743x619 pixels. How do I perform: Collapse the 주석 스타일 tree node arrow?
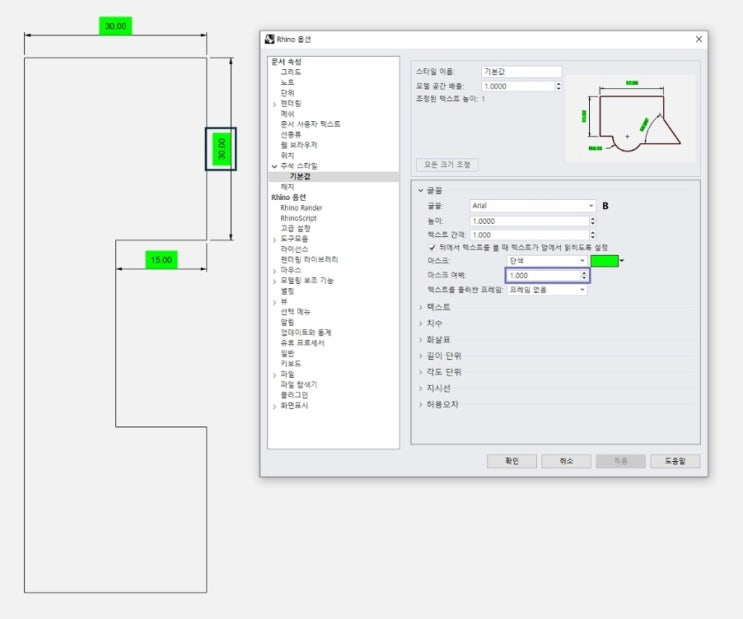coord(274,166)
